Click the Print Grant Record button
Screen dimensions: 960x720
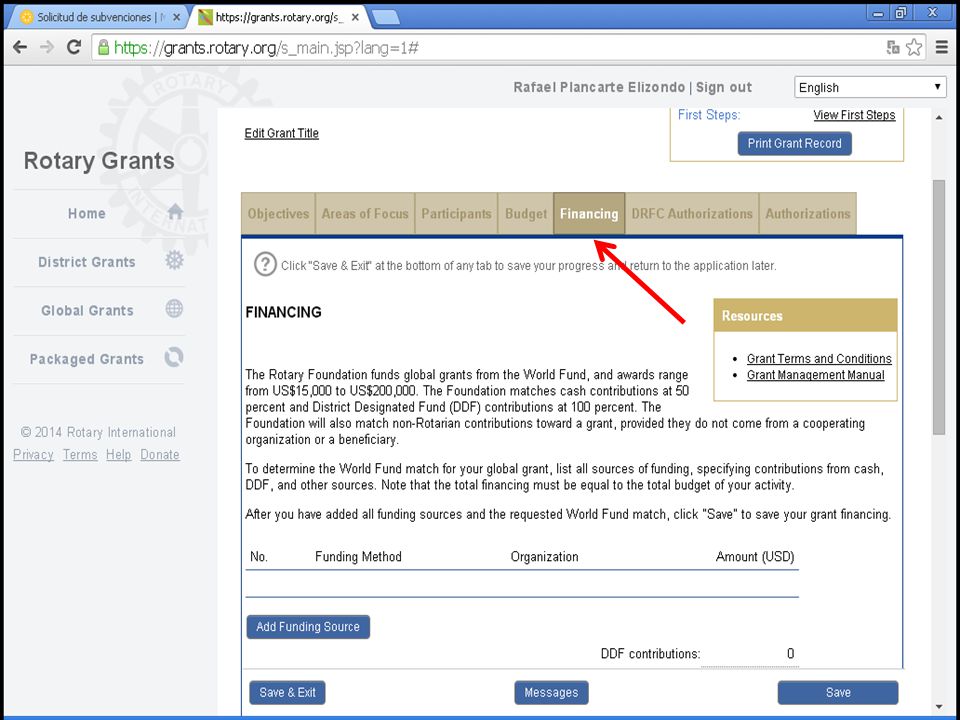795,143
